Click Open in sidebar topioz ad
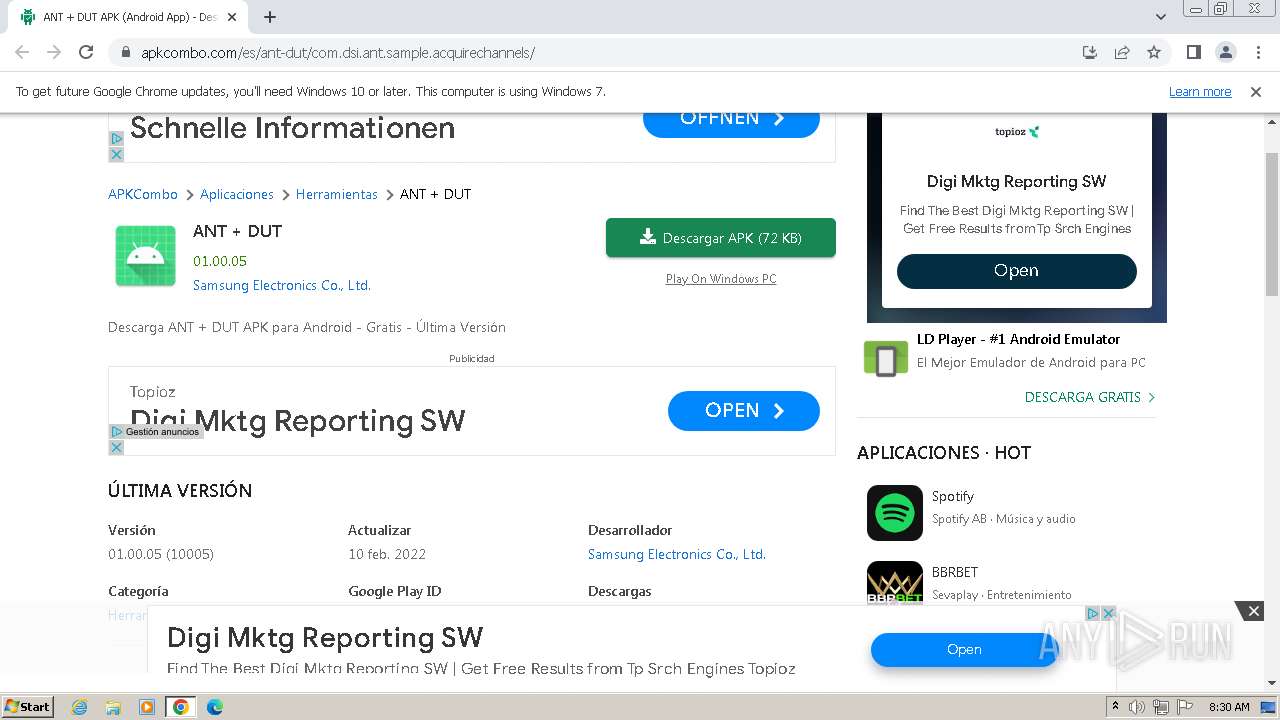Viewport: 1280px width, 720px height. coord(1017,271)
